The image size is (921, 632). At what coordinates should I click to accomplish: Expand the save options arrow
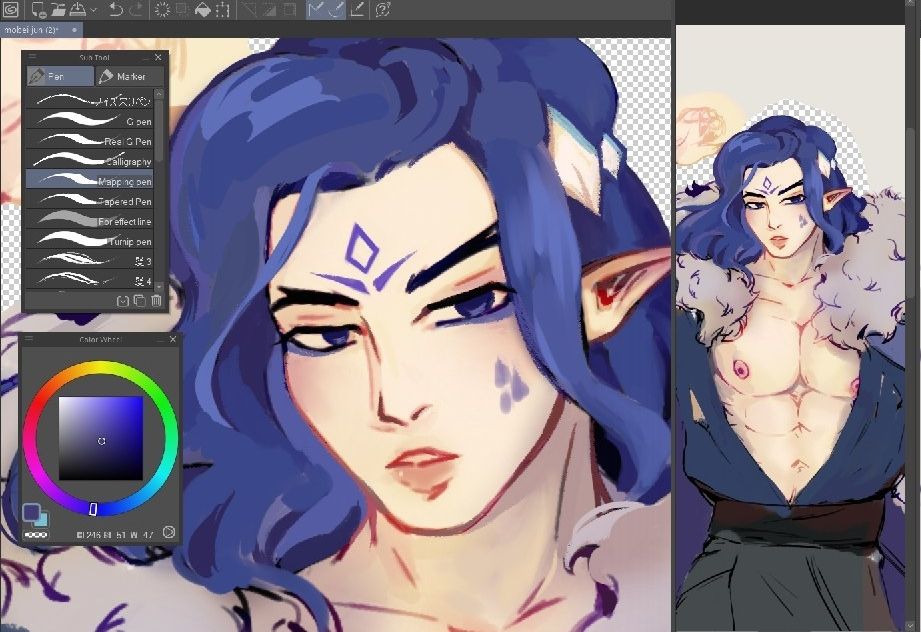click(x=94, y=10)
